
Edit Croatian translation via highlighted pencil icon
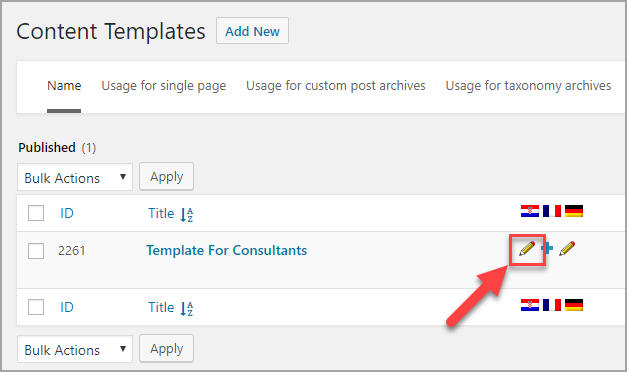527,249
